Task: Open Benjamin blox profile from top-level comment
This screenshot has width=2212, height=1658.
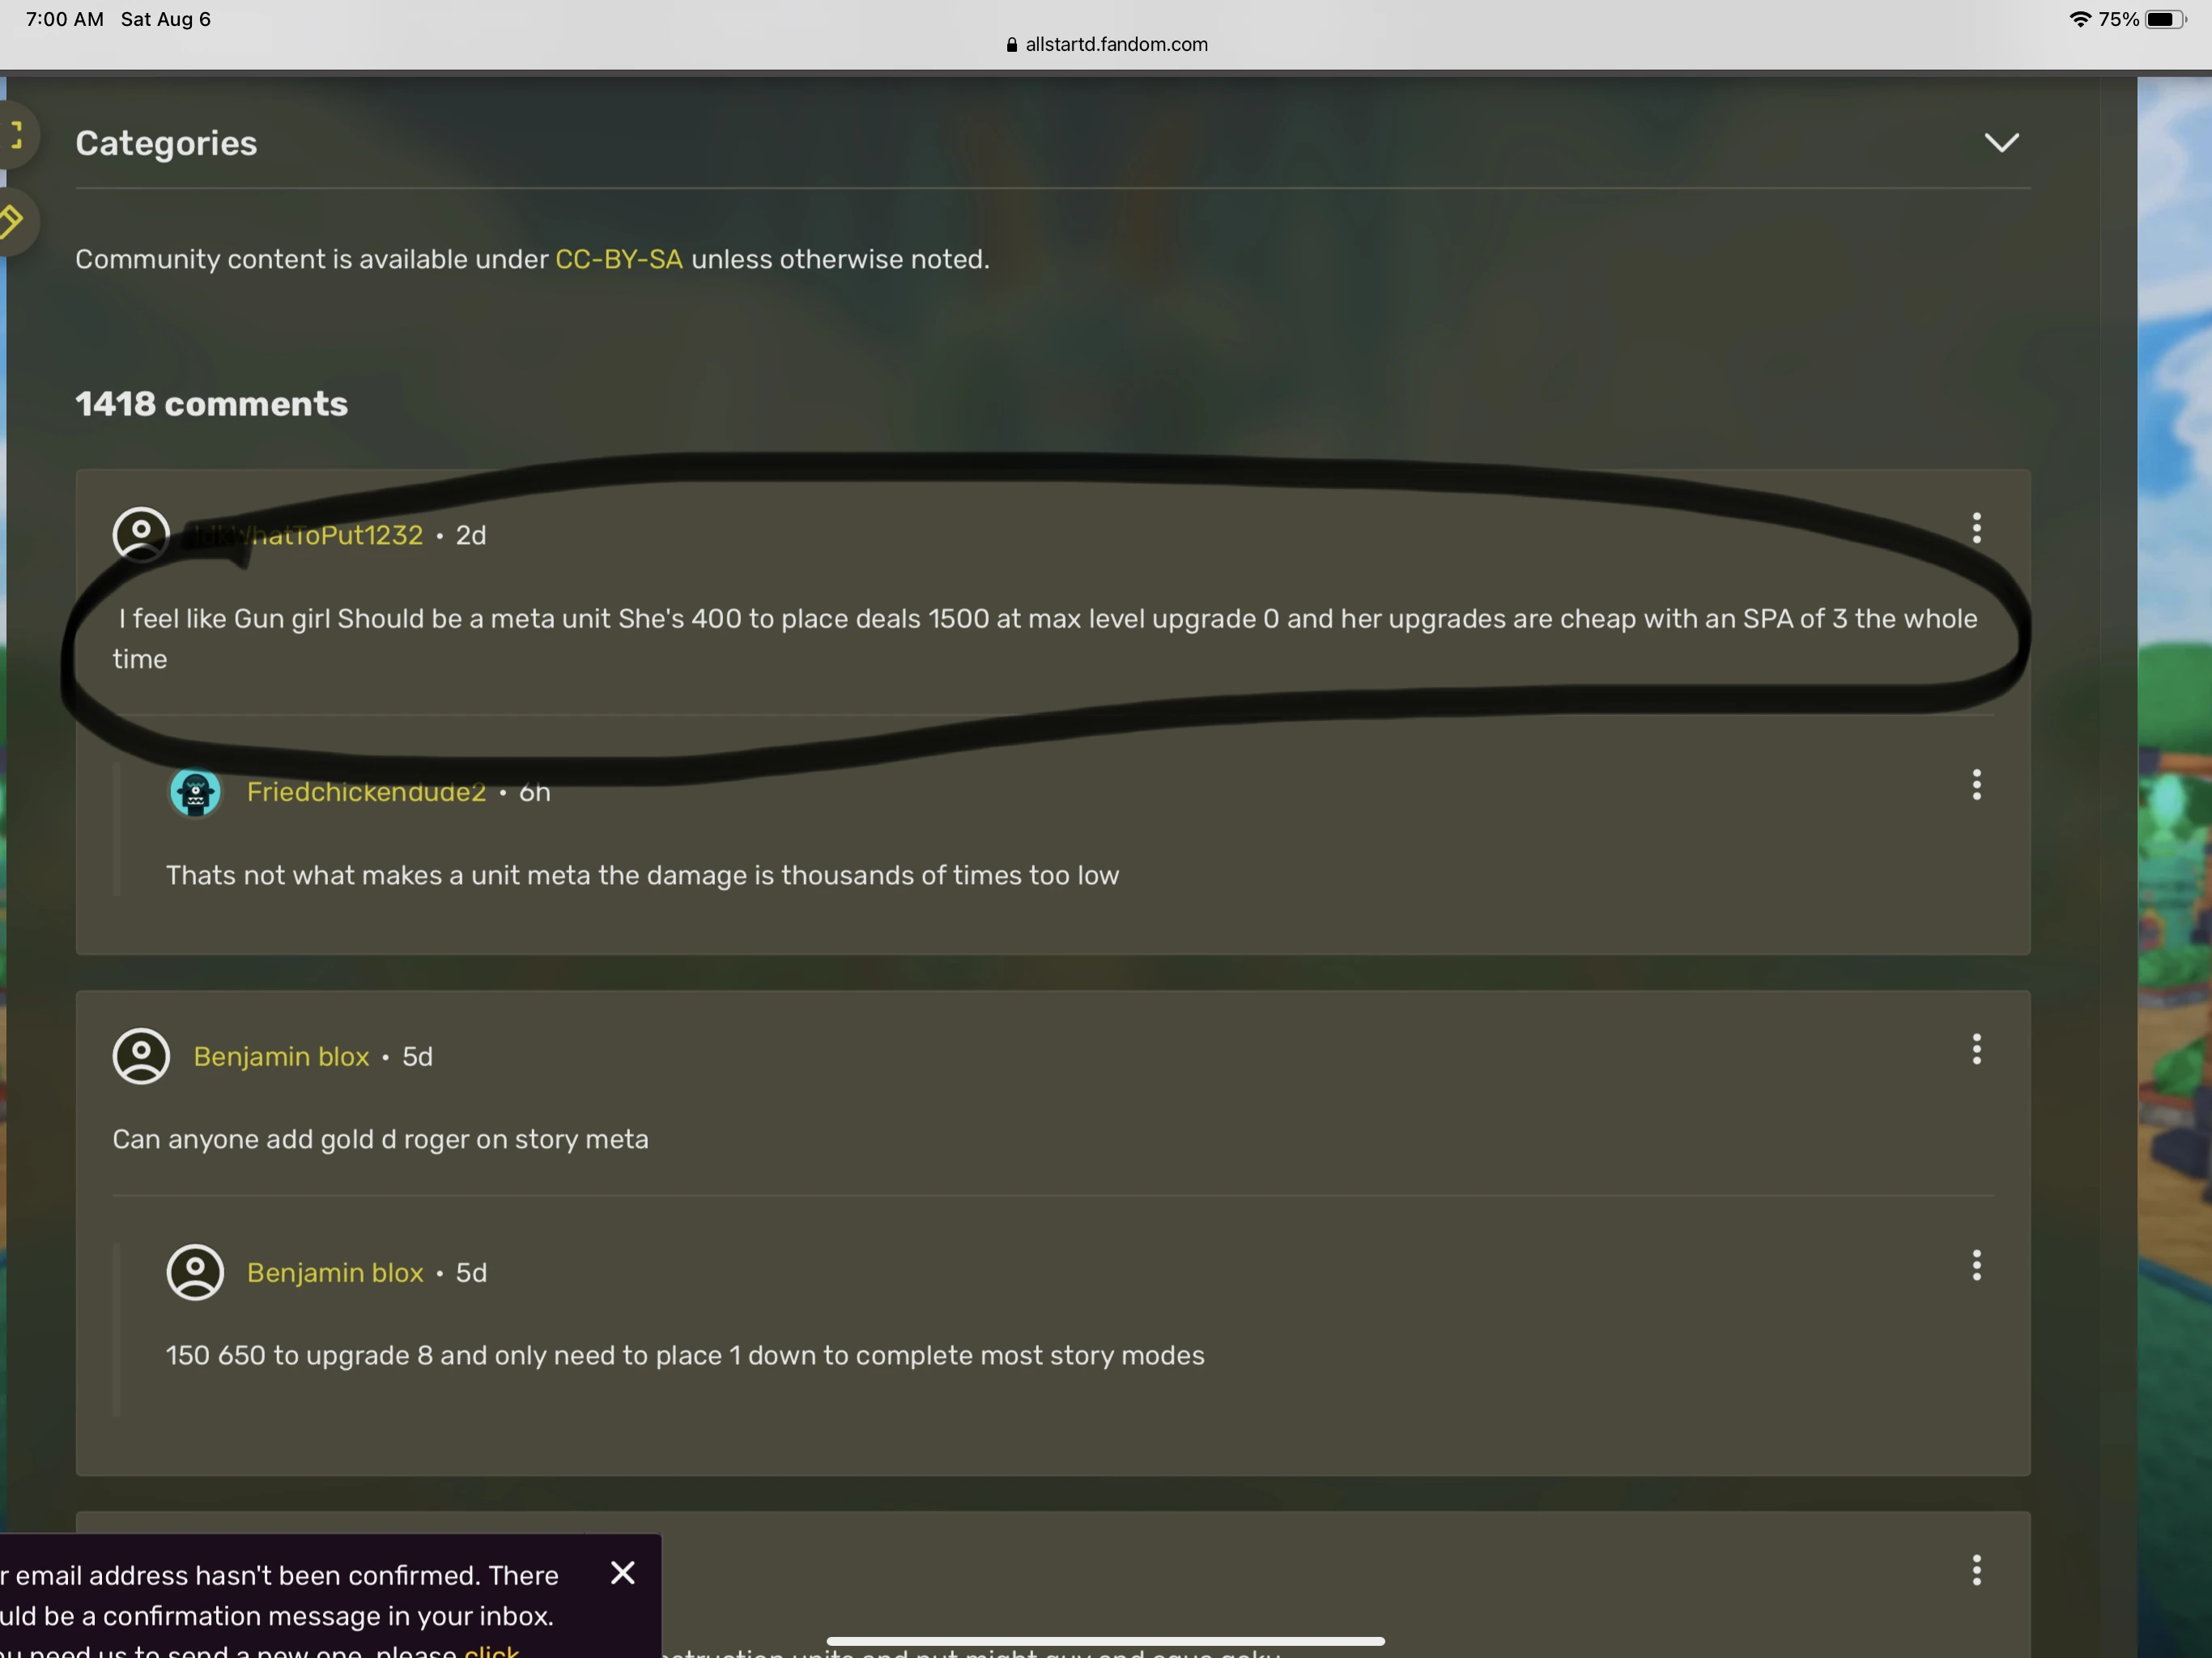Action: pyautogui.click(x=281, y=1056)
